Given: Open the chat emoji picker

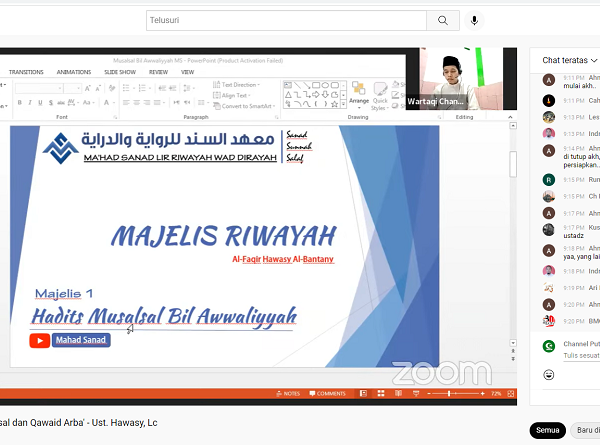Looking at the screenshot, I should click(x=549, y=375).
